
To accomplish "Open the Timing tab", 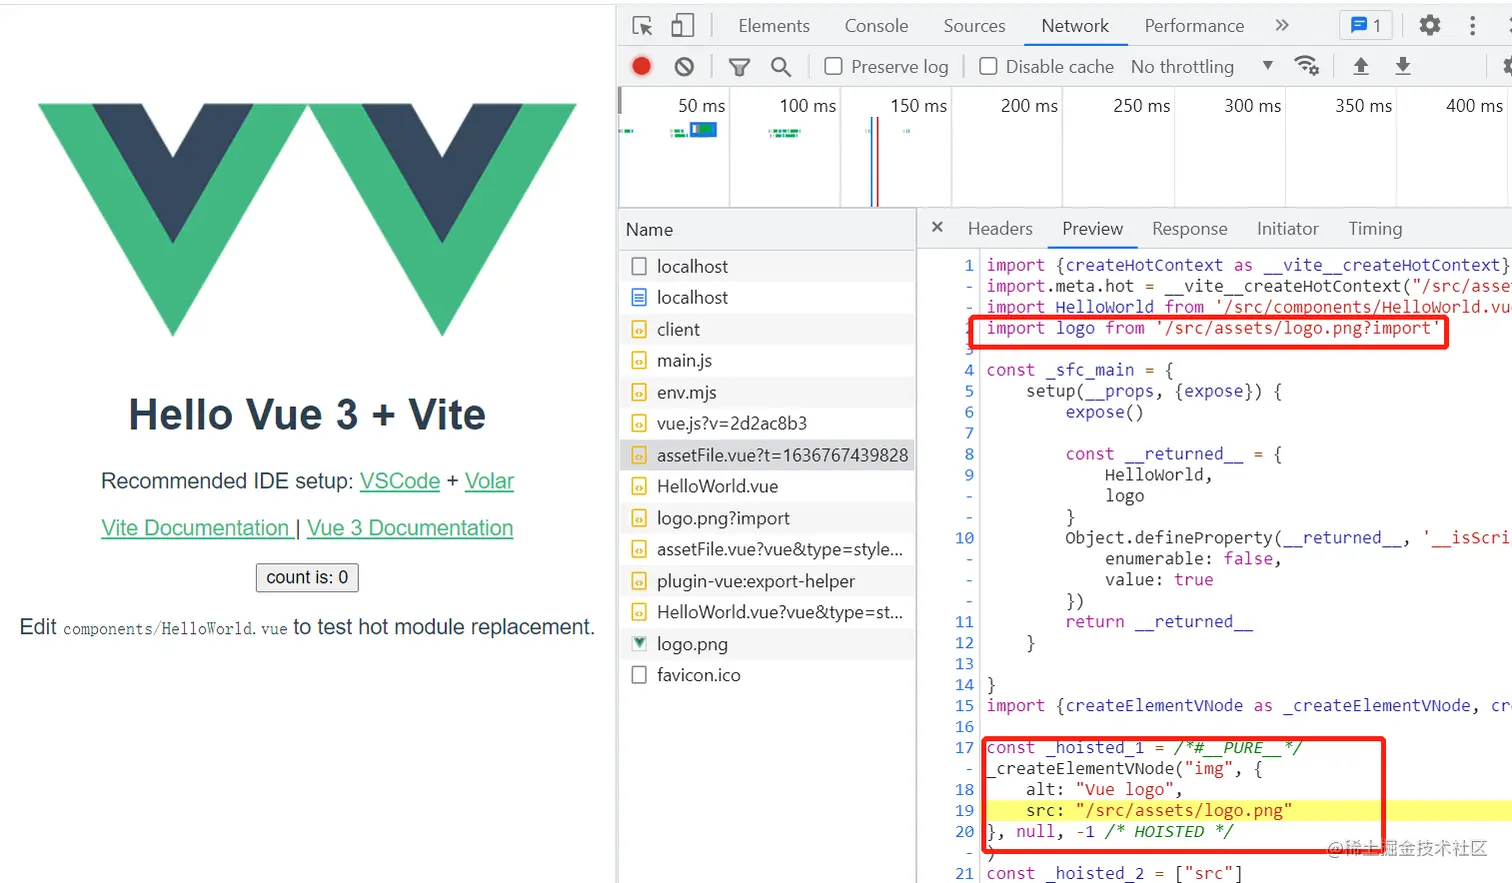I will click(x=1375, y=229).
